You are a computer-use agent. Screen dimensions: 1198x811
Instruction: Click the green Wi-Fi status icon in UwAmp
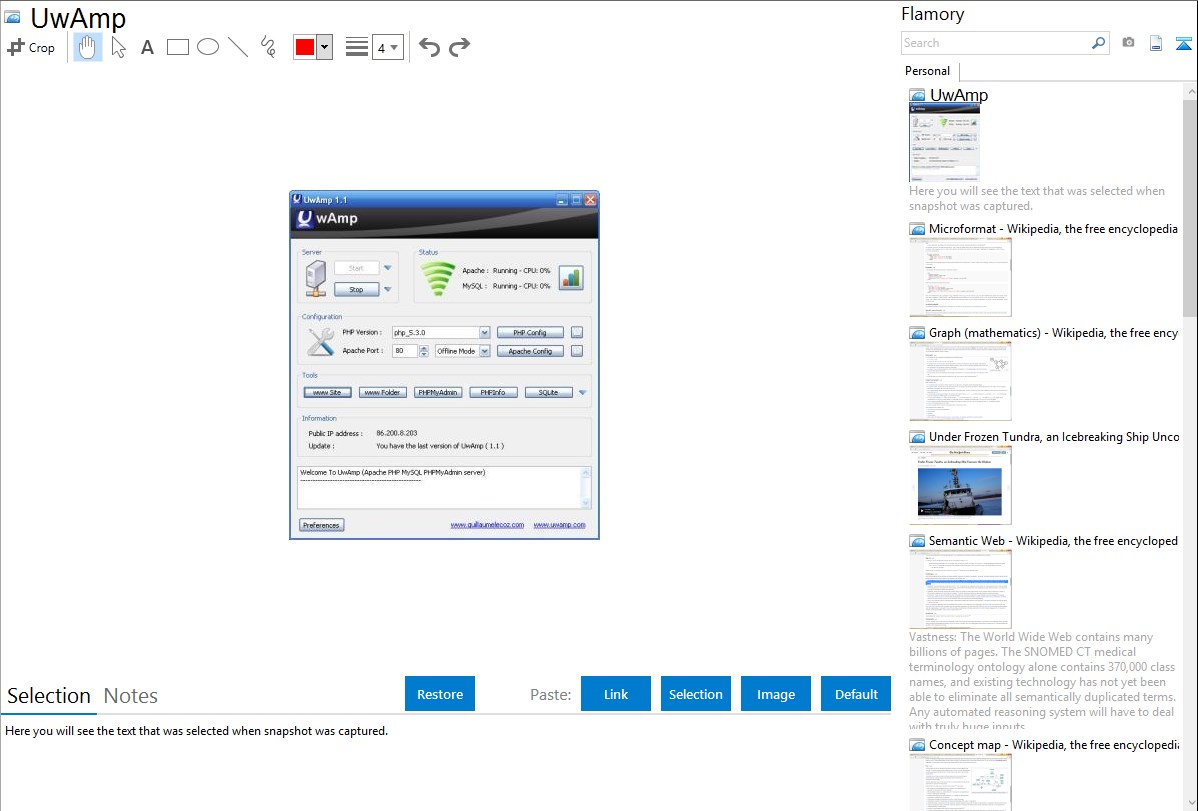(x=438, y=278)
